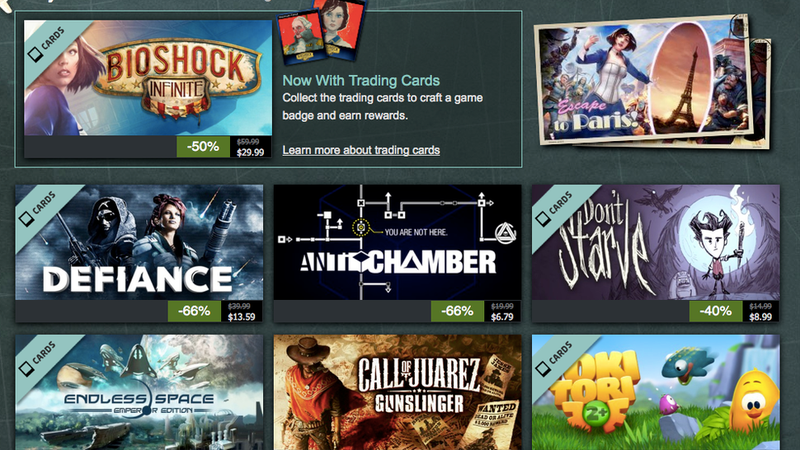Follow the Learn more about trading cards link
This screenshot has height=450, width=800.
[x=361, y=150]
